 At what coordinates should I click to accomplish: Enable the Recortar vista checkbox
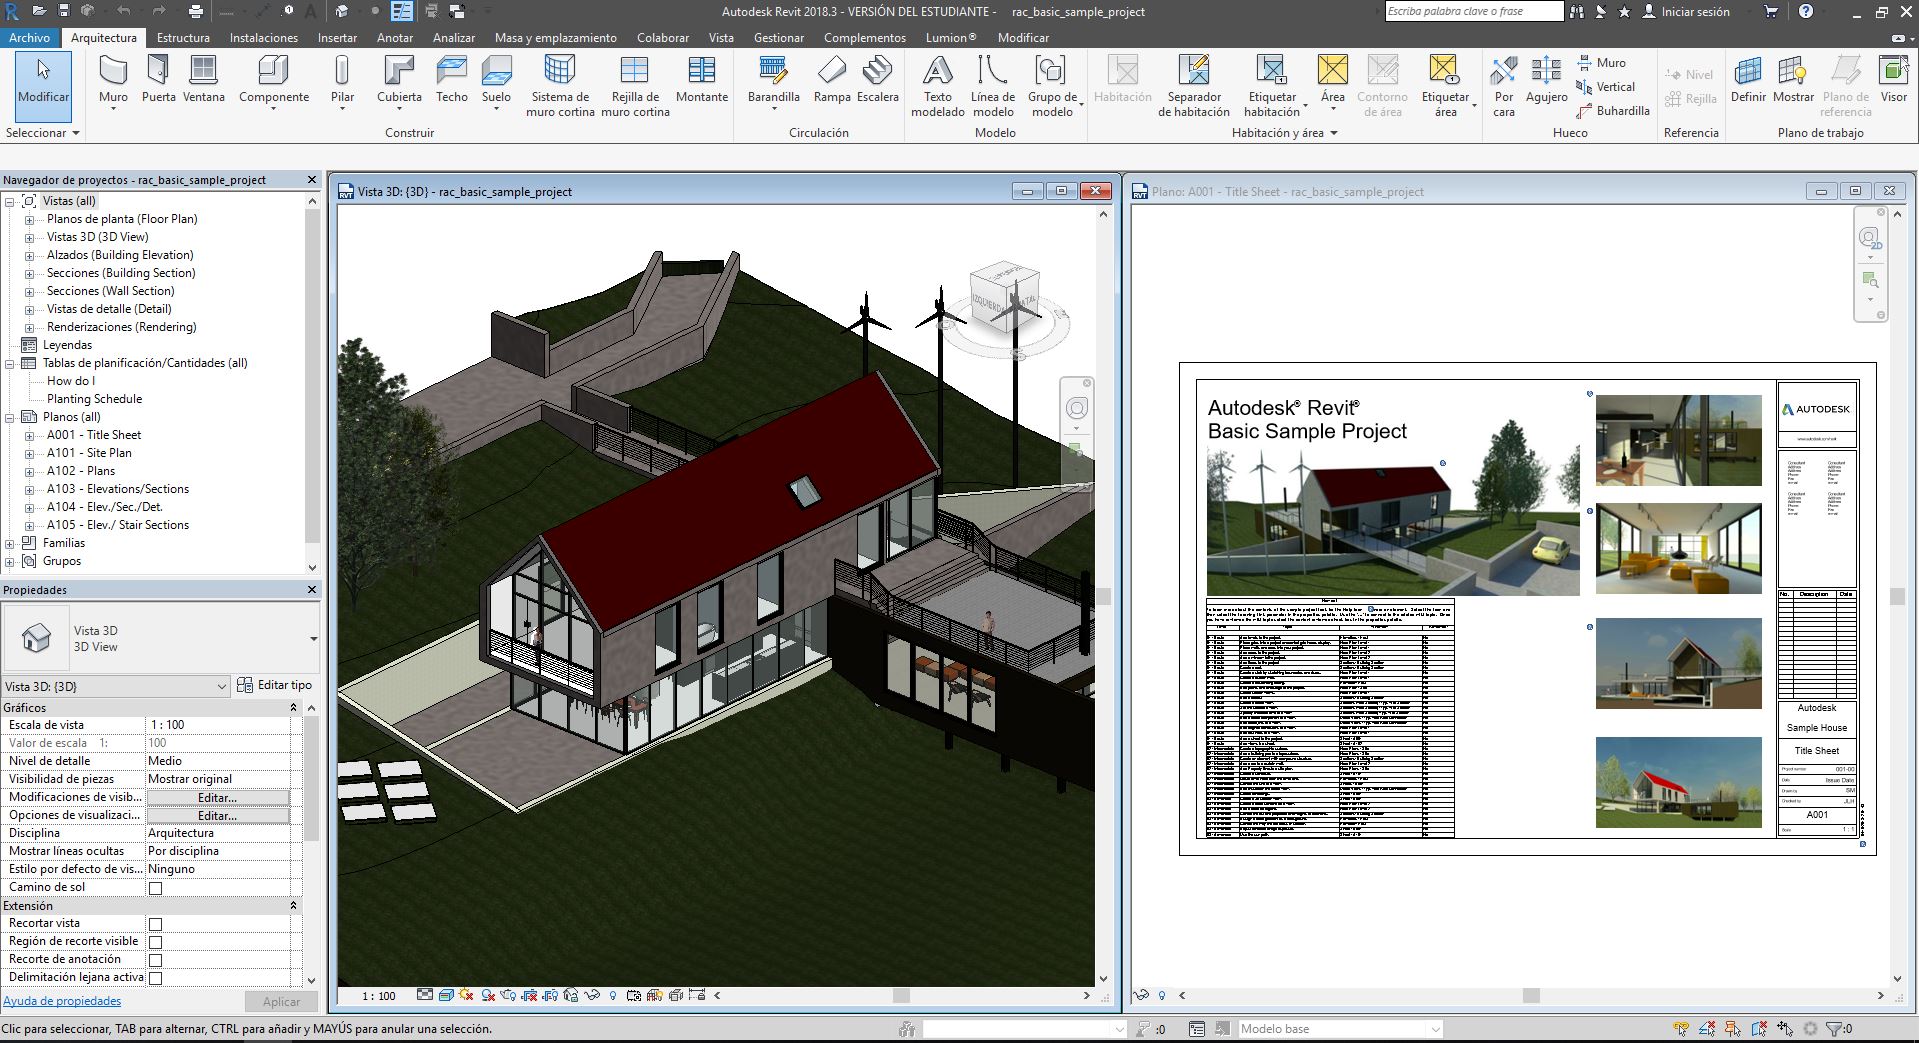[155, 924]
